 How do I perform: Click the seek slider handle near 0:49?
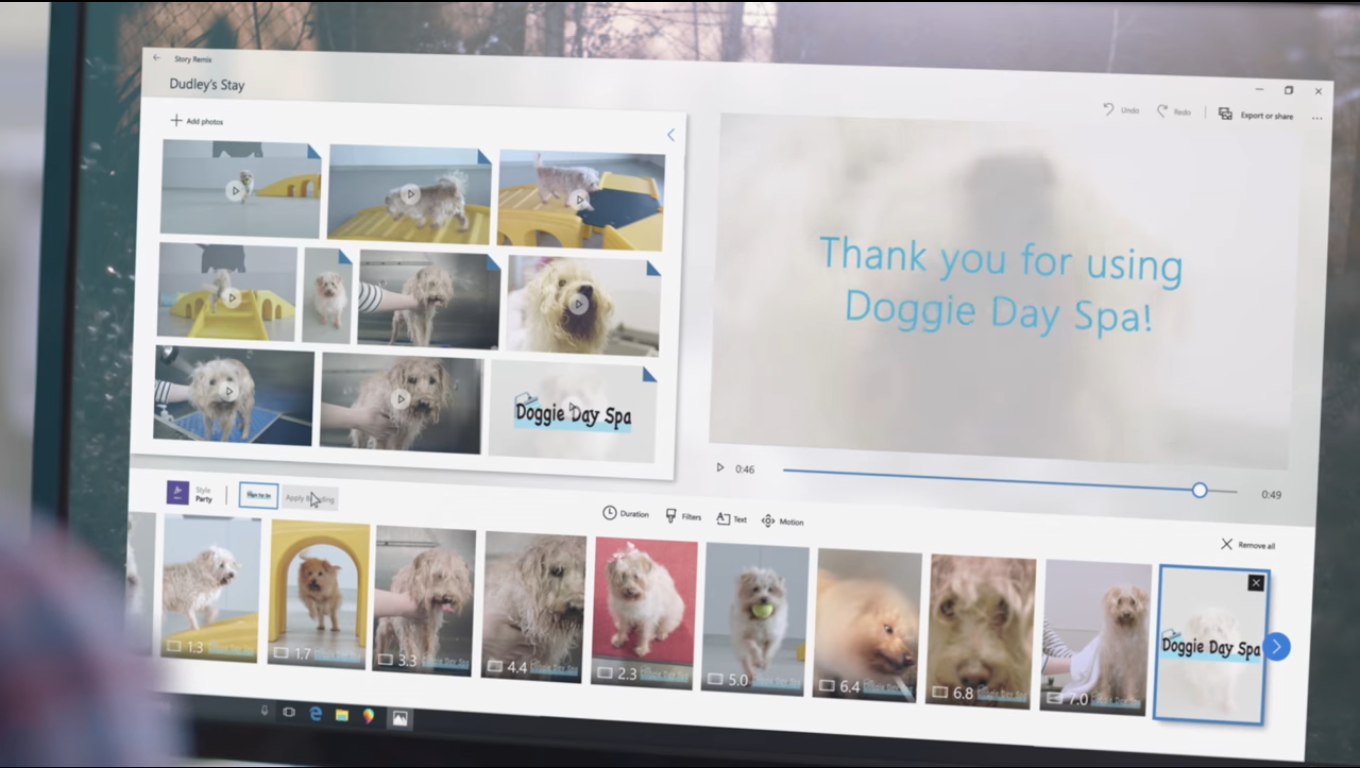click(1199, 490)
